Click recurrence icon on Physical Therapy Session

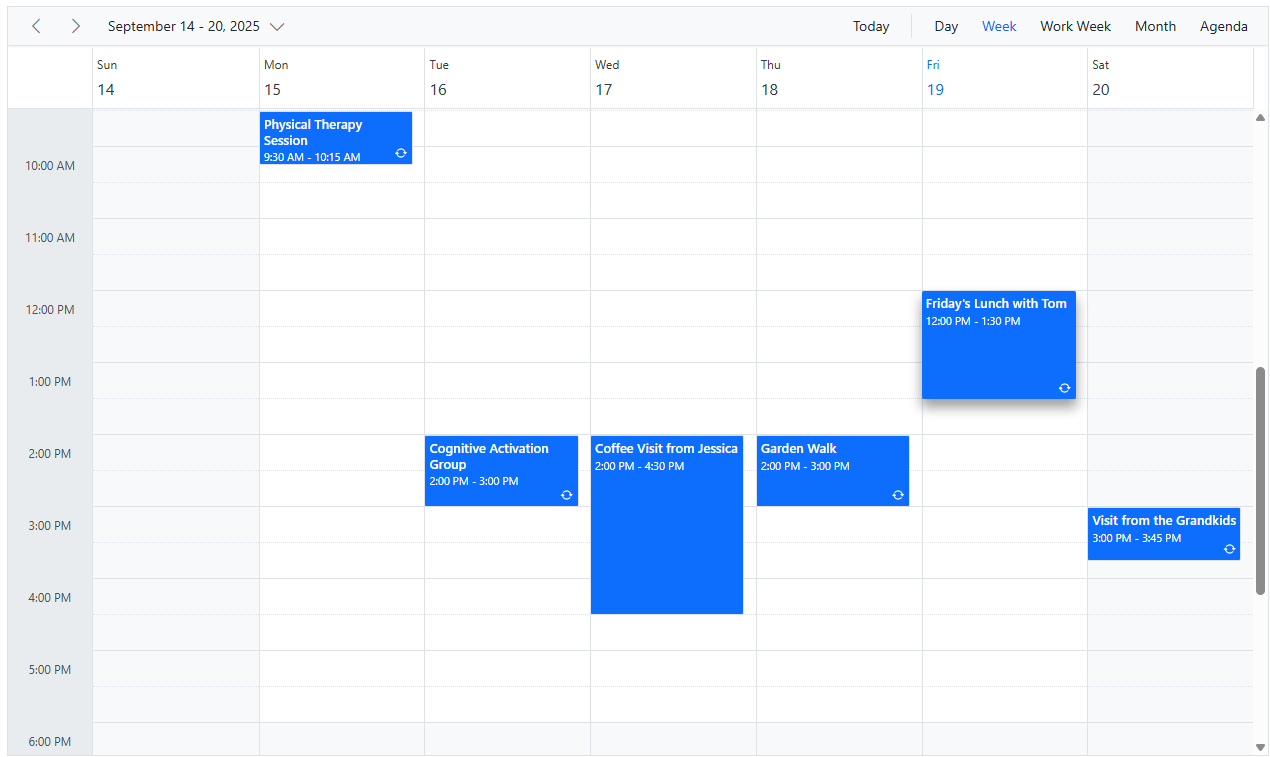[401, 153]
